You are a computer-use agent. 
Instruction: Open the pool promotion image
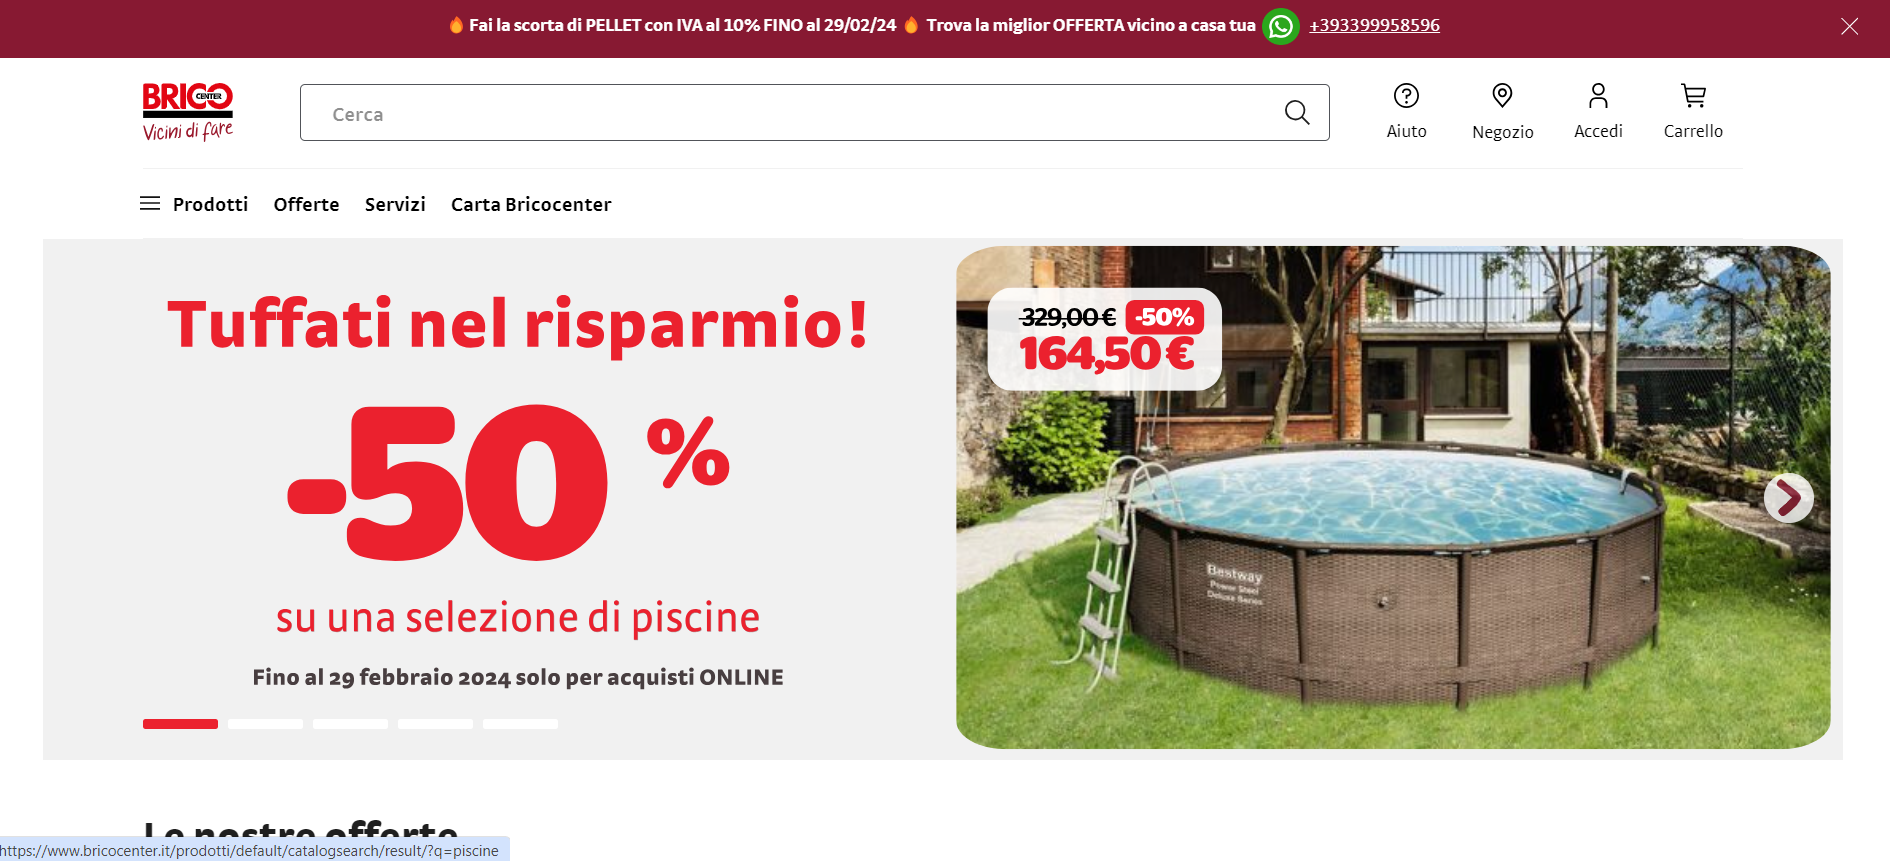tap(1393, 497)
